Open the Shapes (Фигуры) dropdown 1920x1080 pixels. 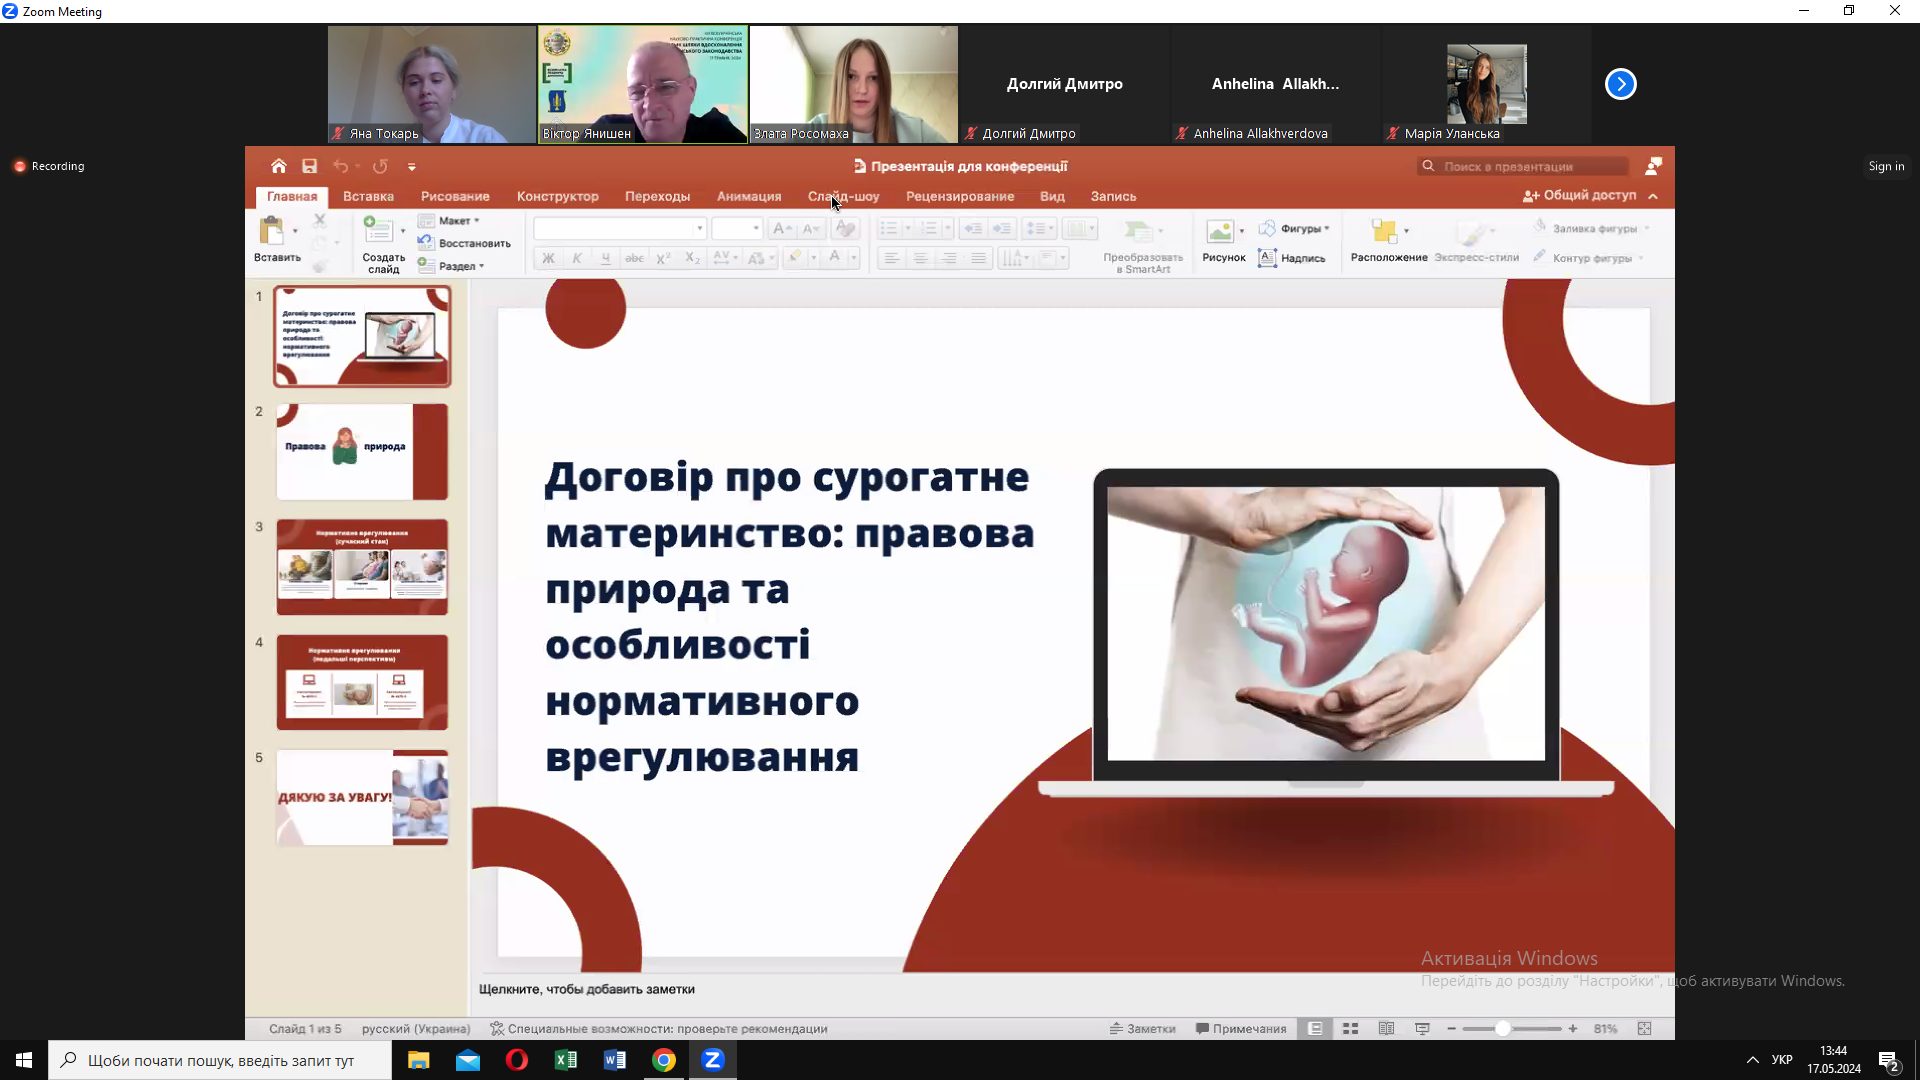(x=1301, y=229)
